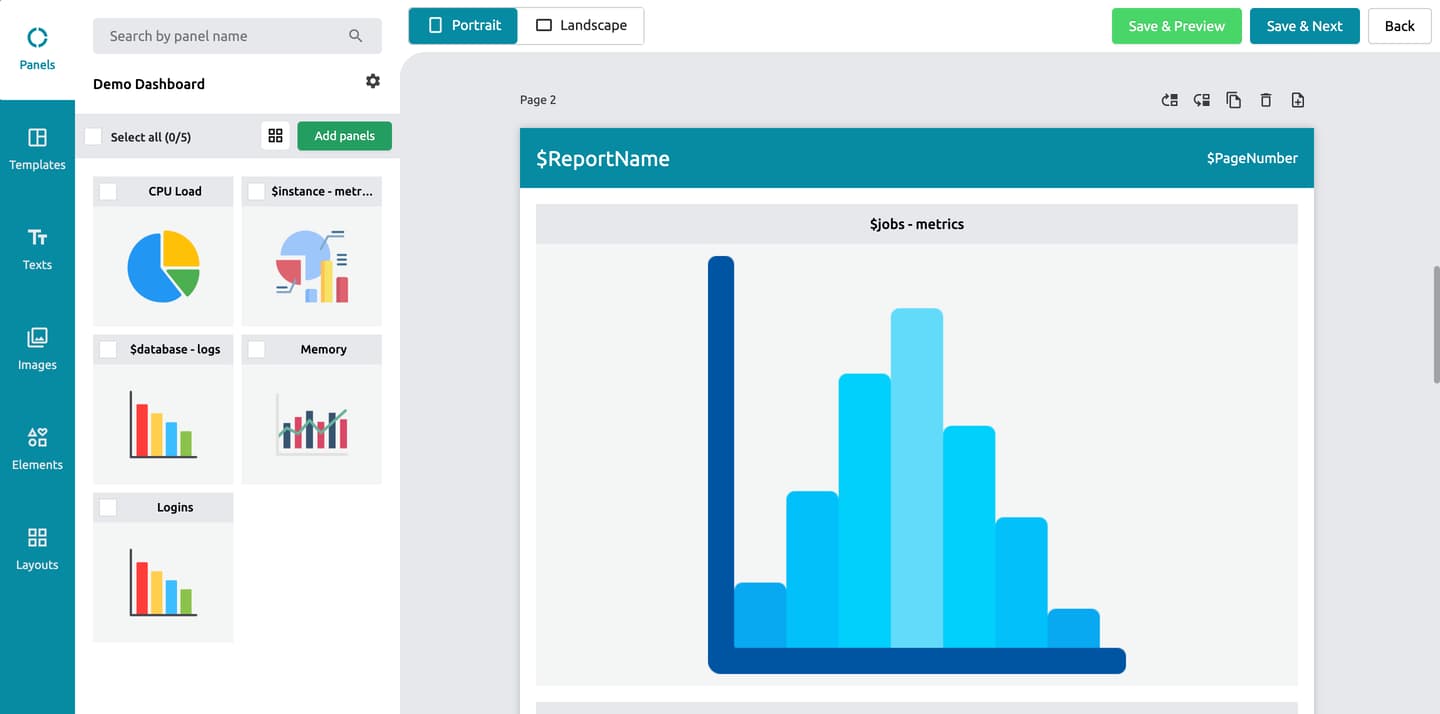Screen dimensions: 1440x714
Task: Click the search magnifier icon
Action: 355,36
